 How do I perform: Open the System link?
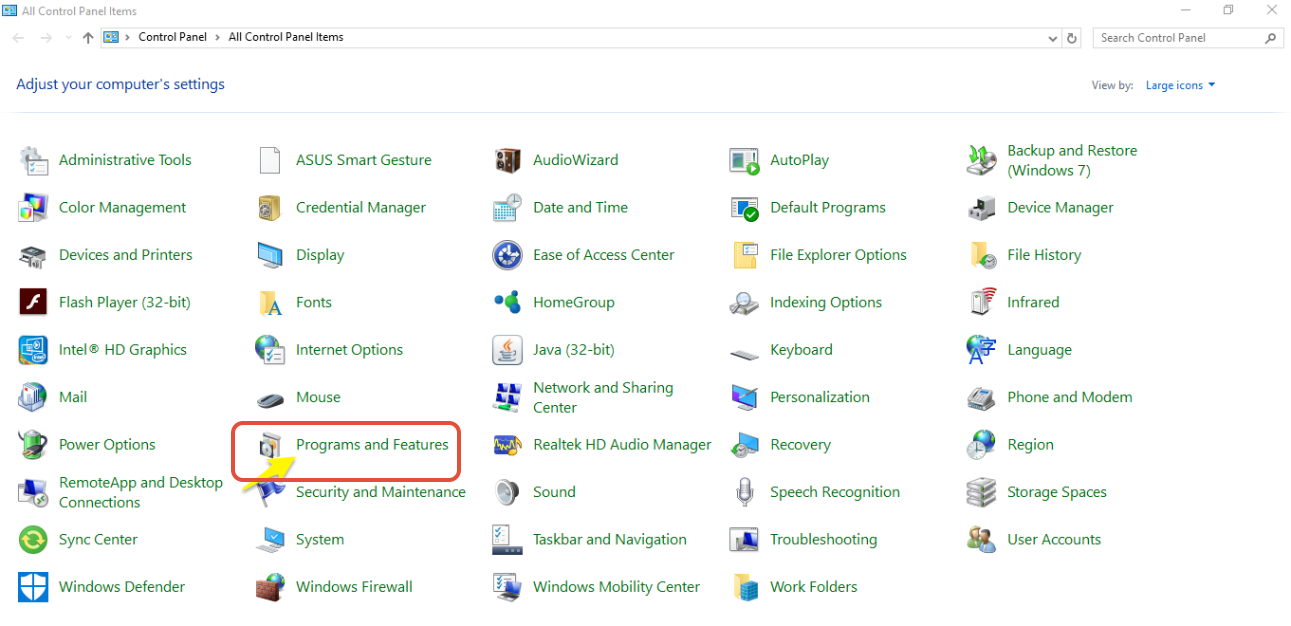click(x=320, y=540)
